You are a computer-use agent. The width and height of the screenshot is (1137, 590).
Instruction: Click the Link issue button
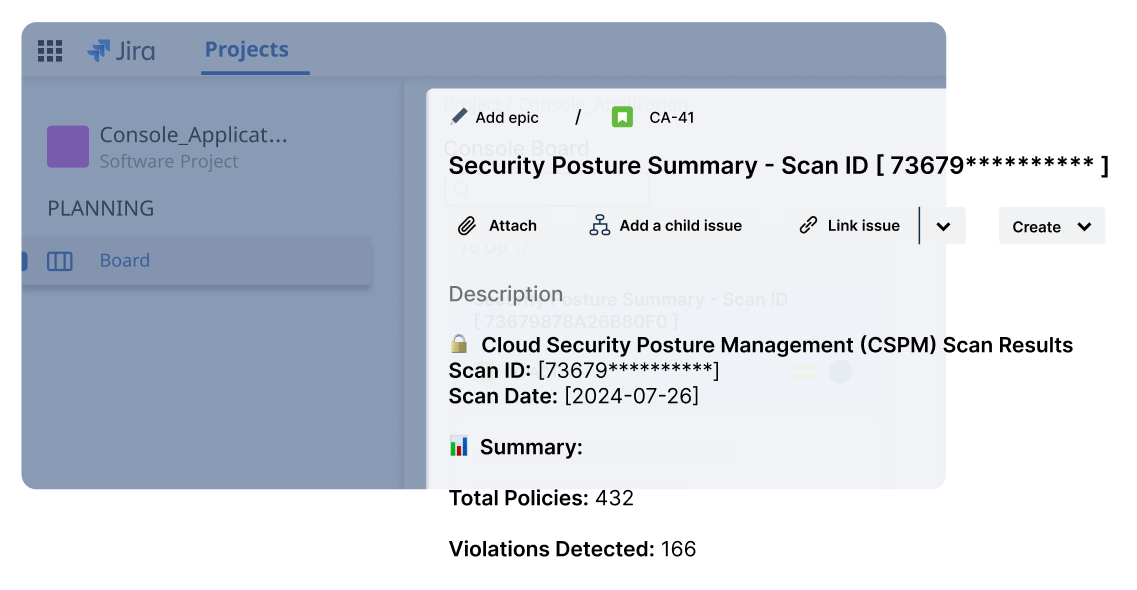pyautogui.click(x=852, y=225)
